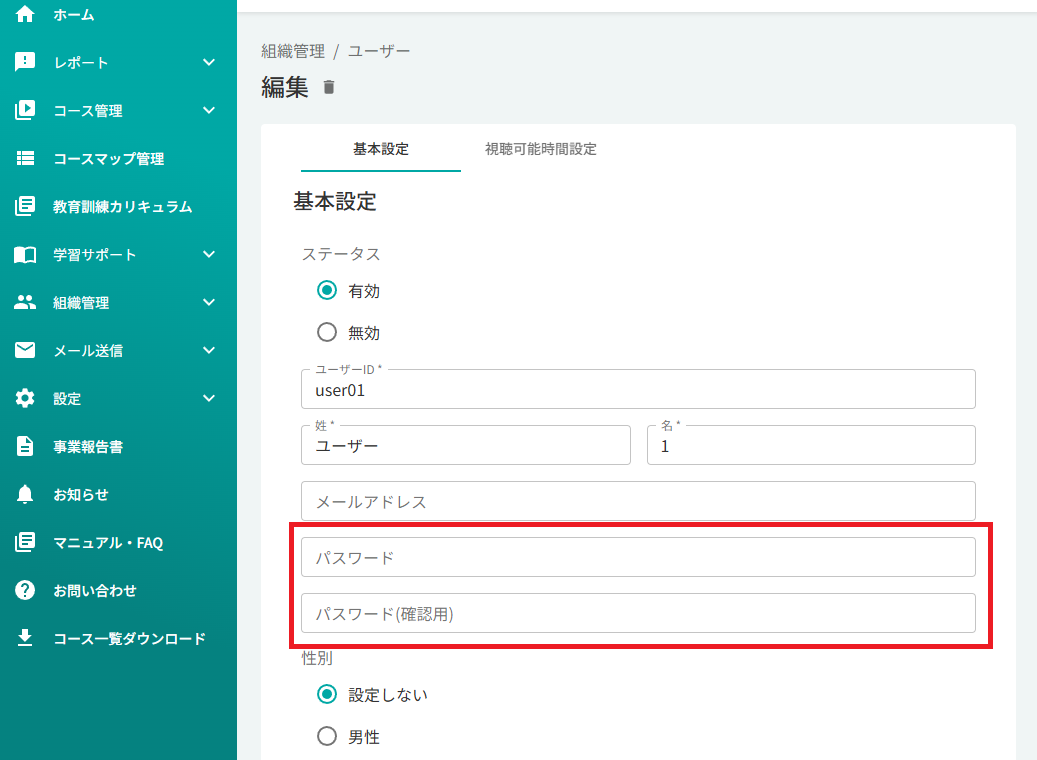This screenshot has height=760, width=1037.
Task: Select the 無効 status radio button
Action: pyautogui.click(x=327, y=332)
